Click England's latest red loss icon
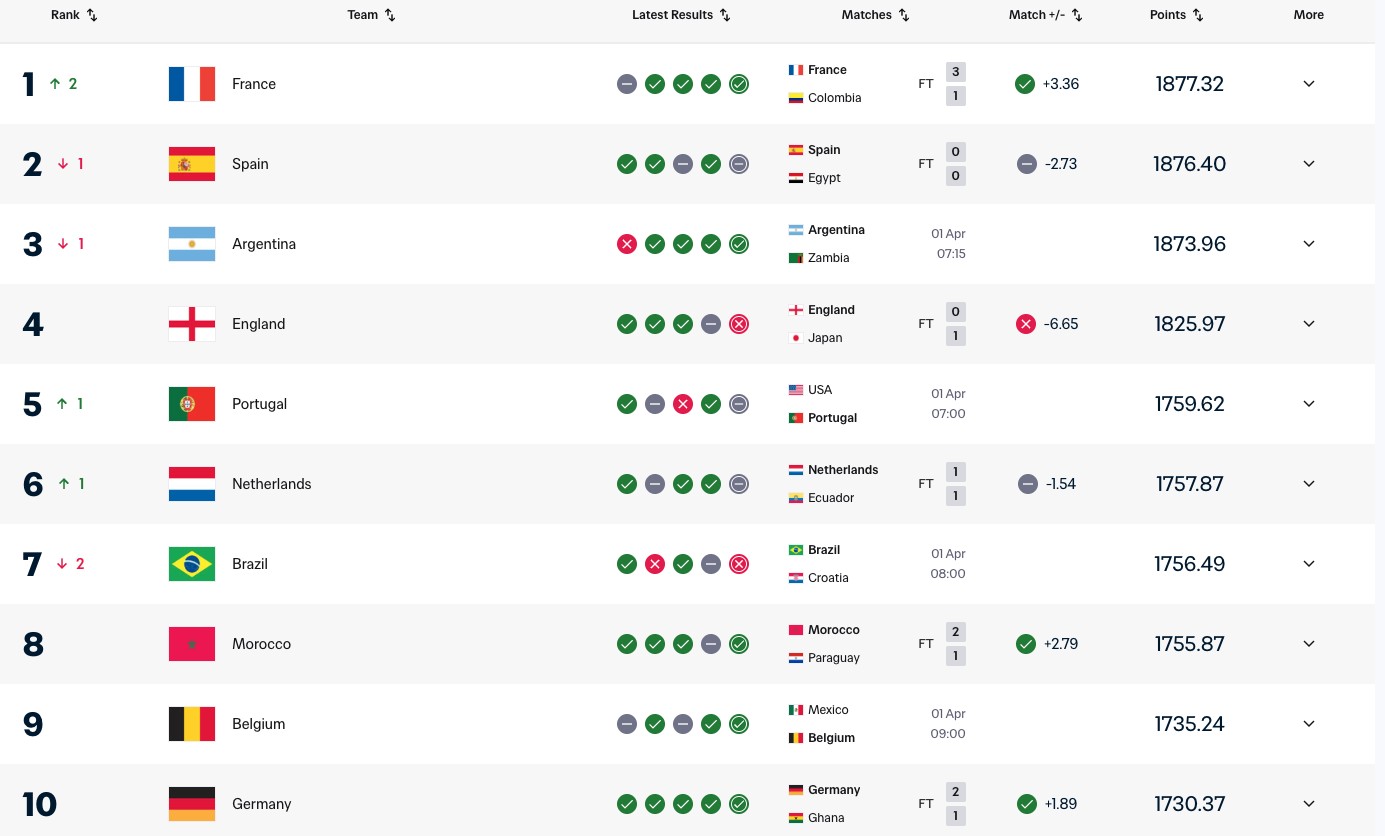 point(739,324)
